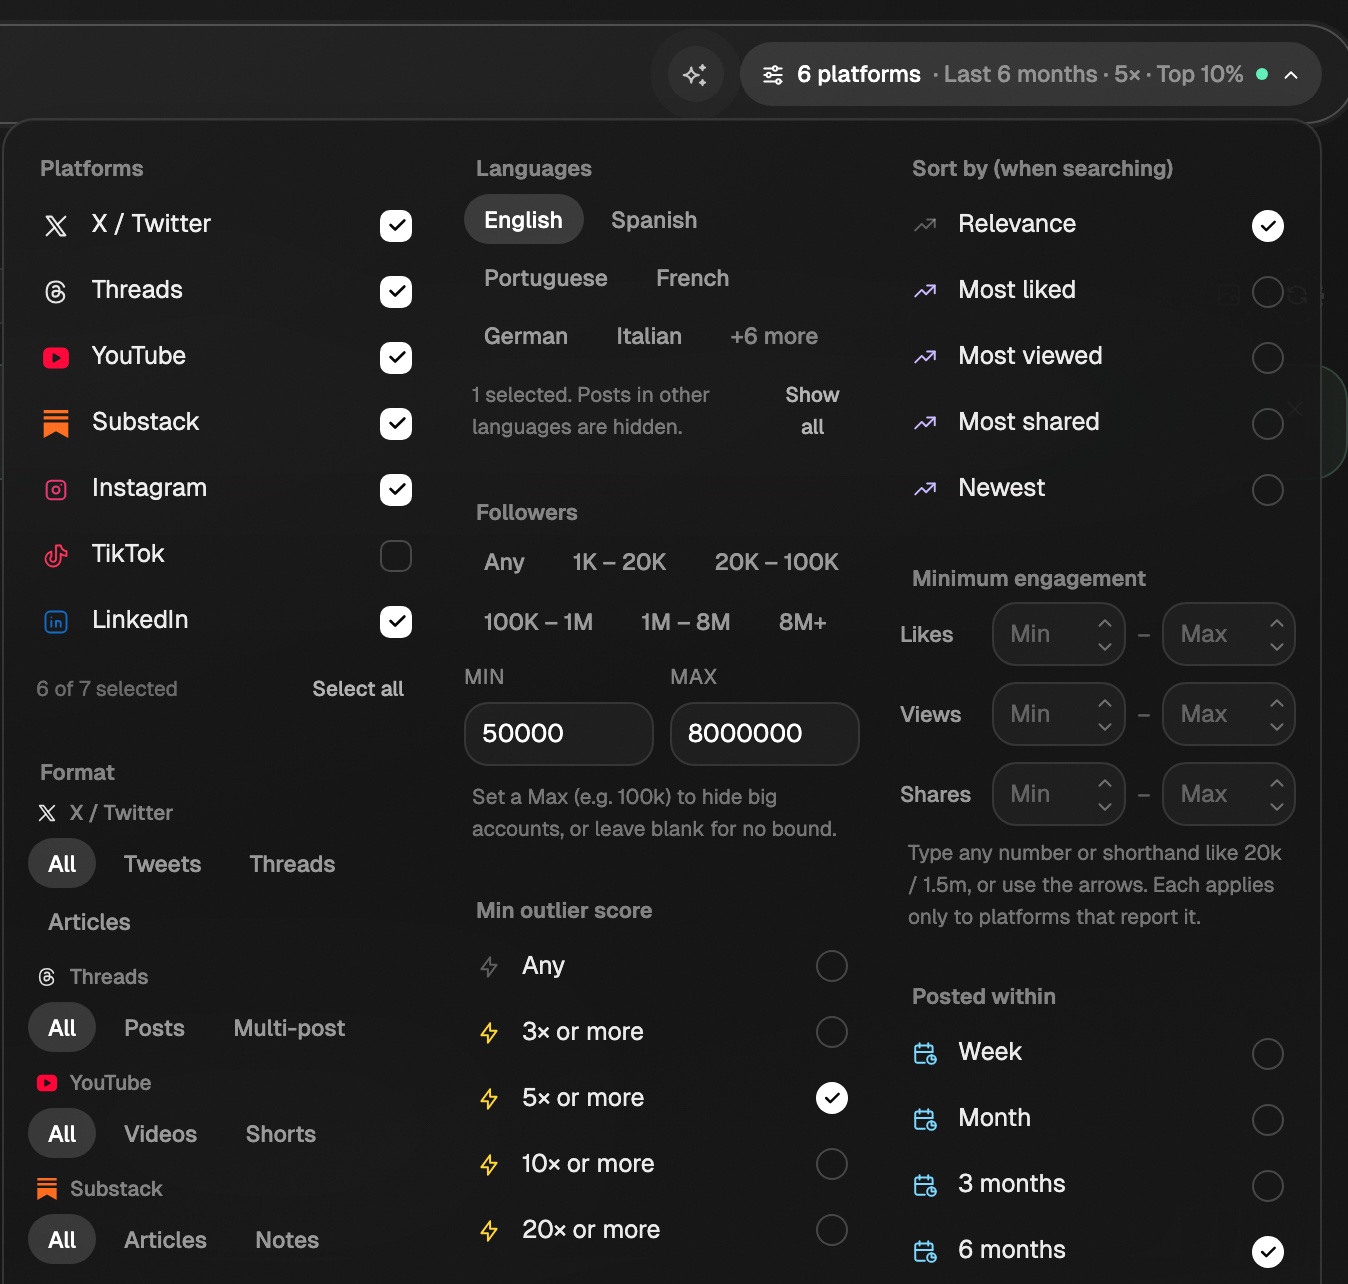This screenshot has width=1348, height=1284.
Task: Click the followers MAX field showing 8000000
Action: pos(765,734)
